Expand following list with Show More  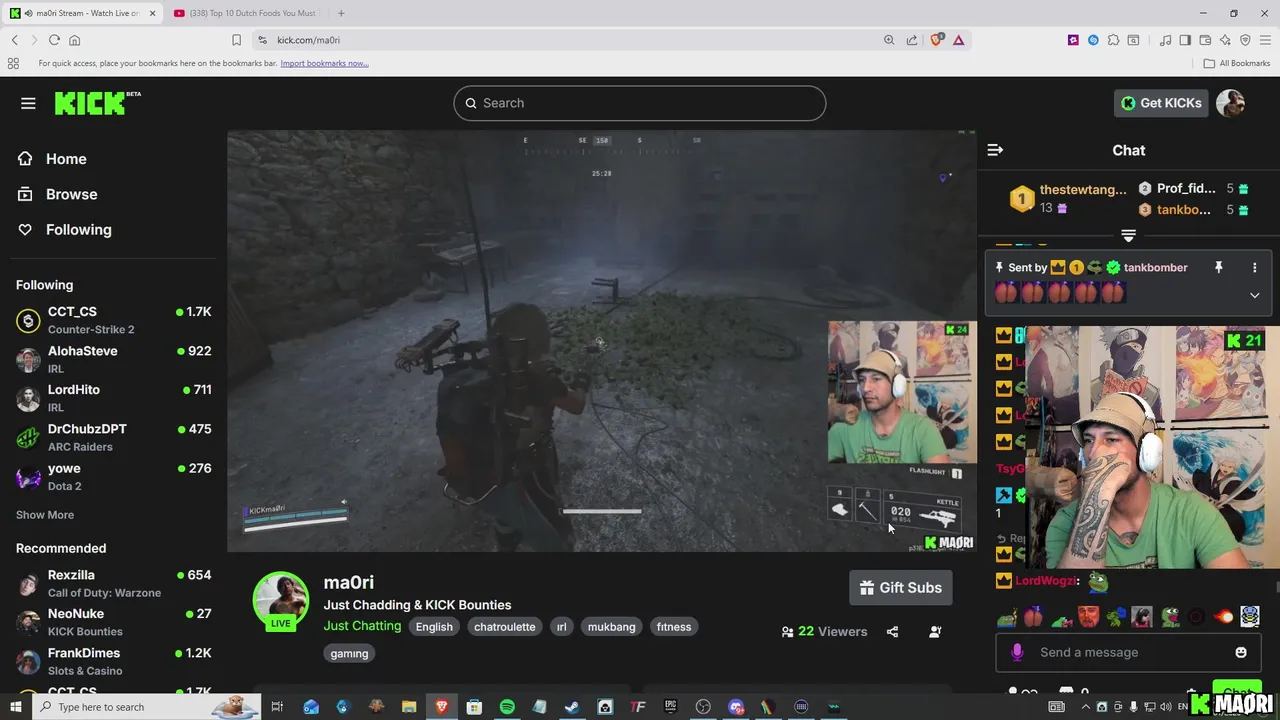pos(45,515)
